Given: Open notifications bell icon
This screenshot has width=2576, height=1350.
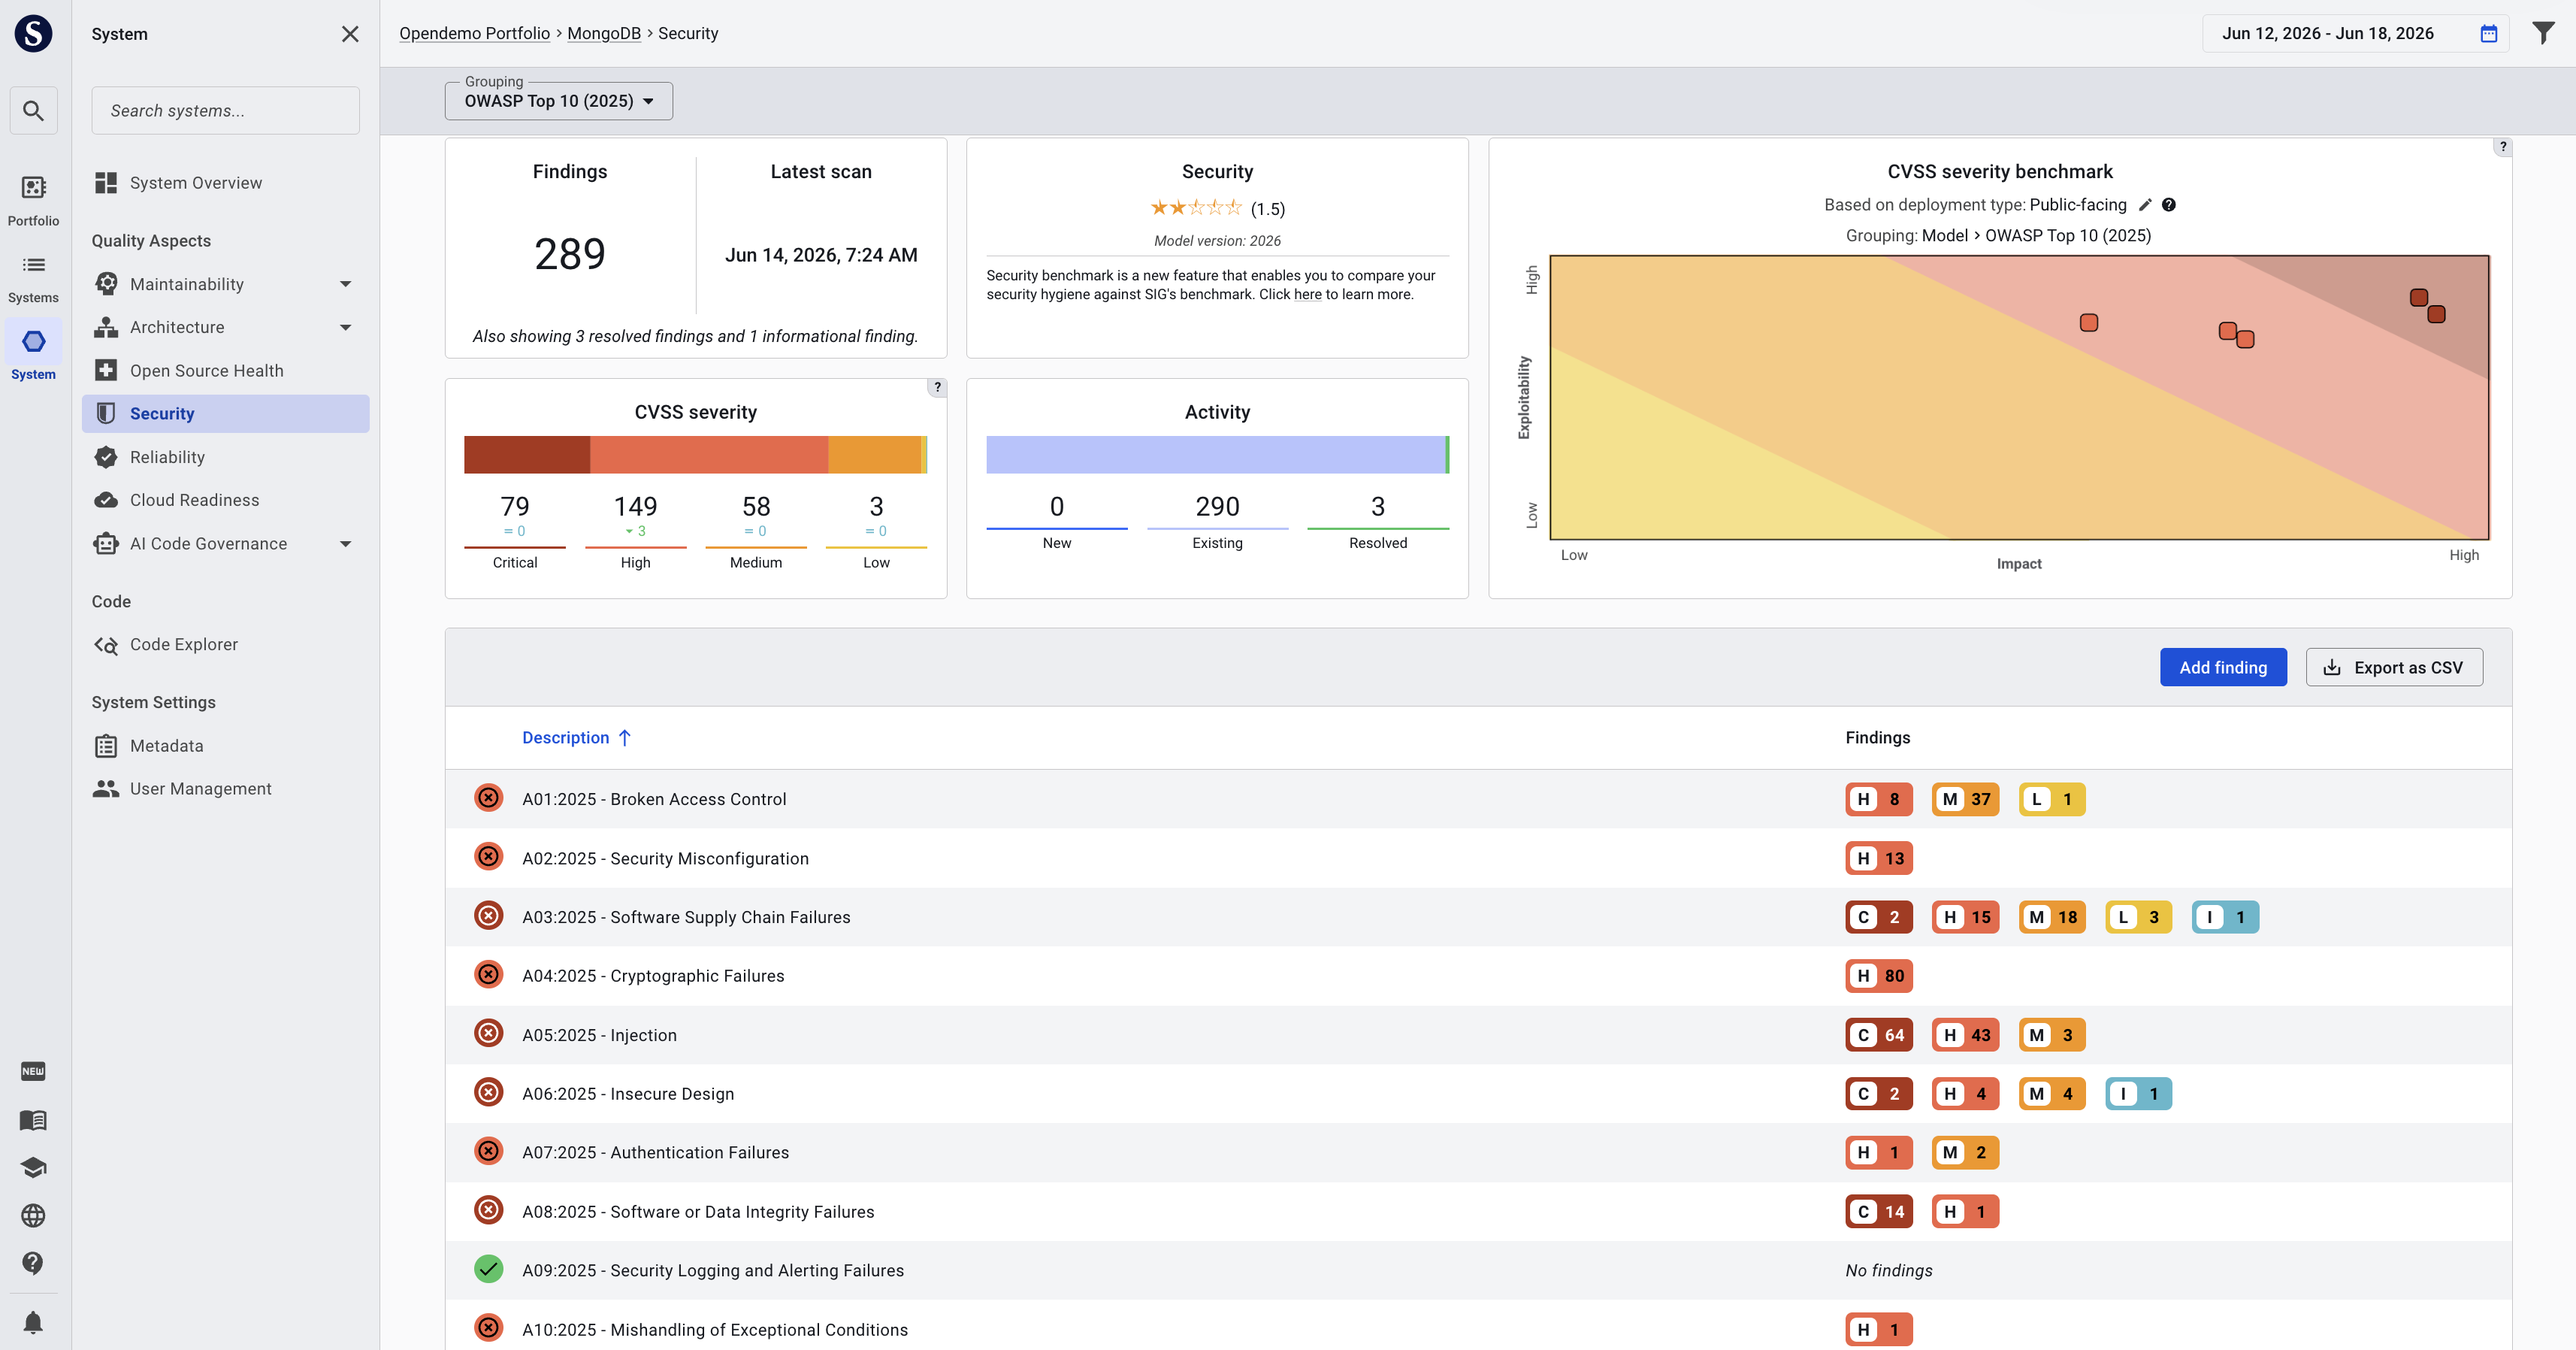Looking at the screenshot, I should click(x=33, y=1322).
